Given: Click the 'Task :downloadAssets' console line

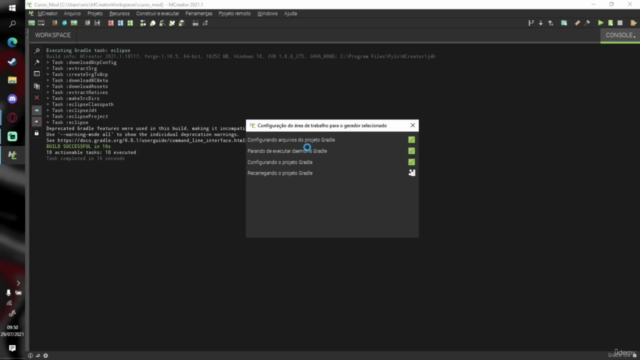Looking at the screenshot, I should (x=80, y=87).
